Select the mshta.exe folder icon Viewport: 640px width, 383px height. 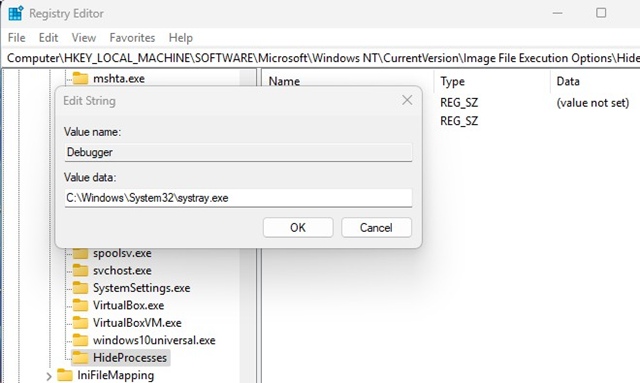pos(80,78)
